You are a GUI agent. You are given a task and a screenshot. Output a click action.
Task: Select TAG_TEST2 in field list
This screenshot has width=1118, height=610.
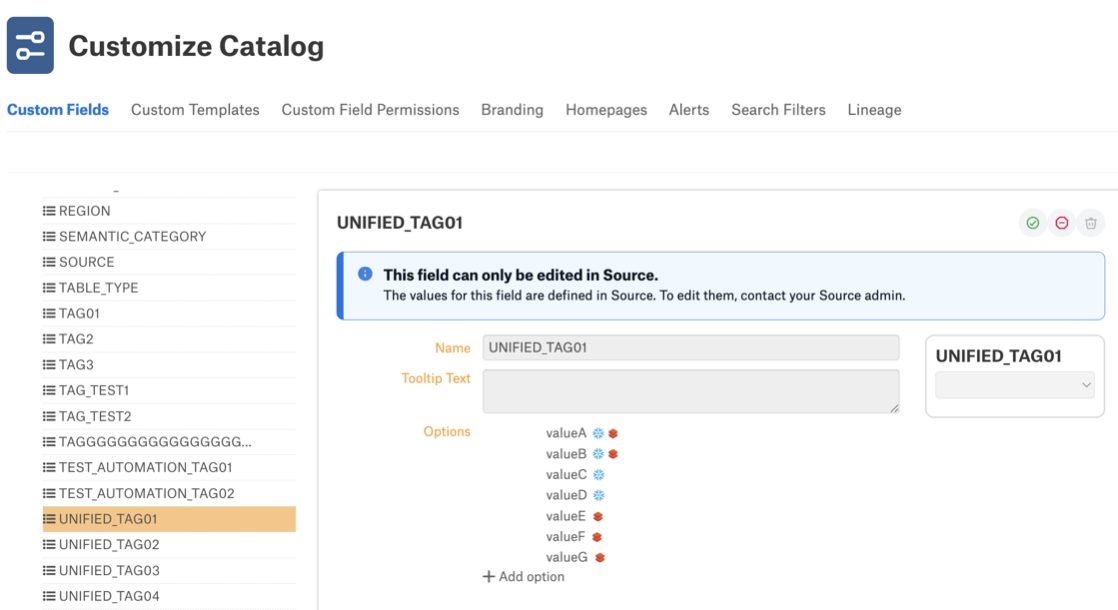[x=169, y=416]
